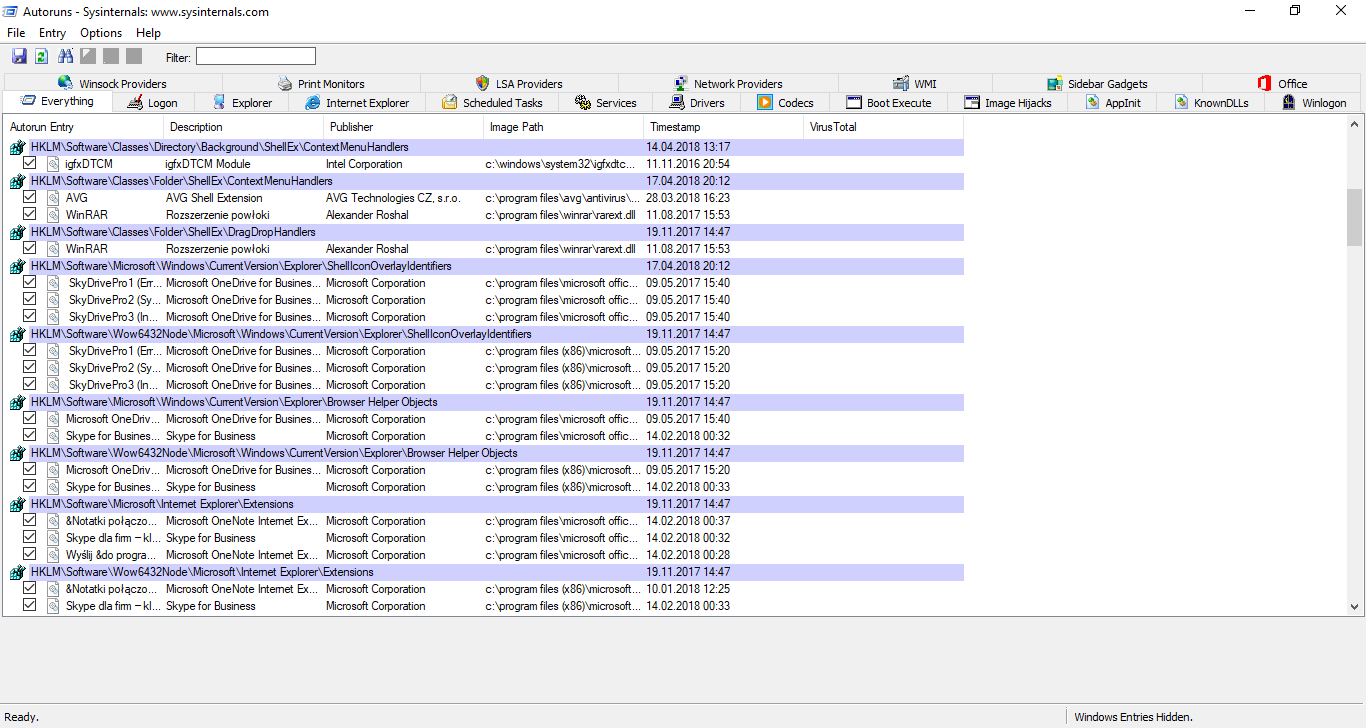Click the vertical scrollbar down arrow
The image size is (1366, 728).
point(1355,606)
